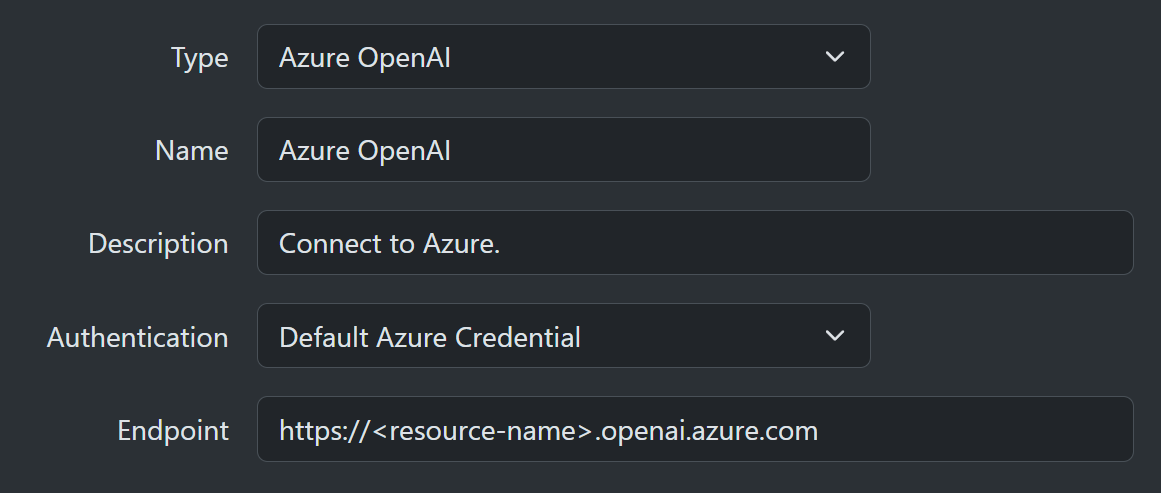
Task: Click 'openai.azure.com' portion of the Endpoint
Action: click(x=712, y=431)
